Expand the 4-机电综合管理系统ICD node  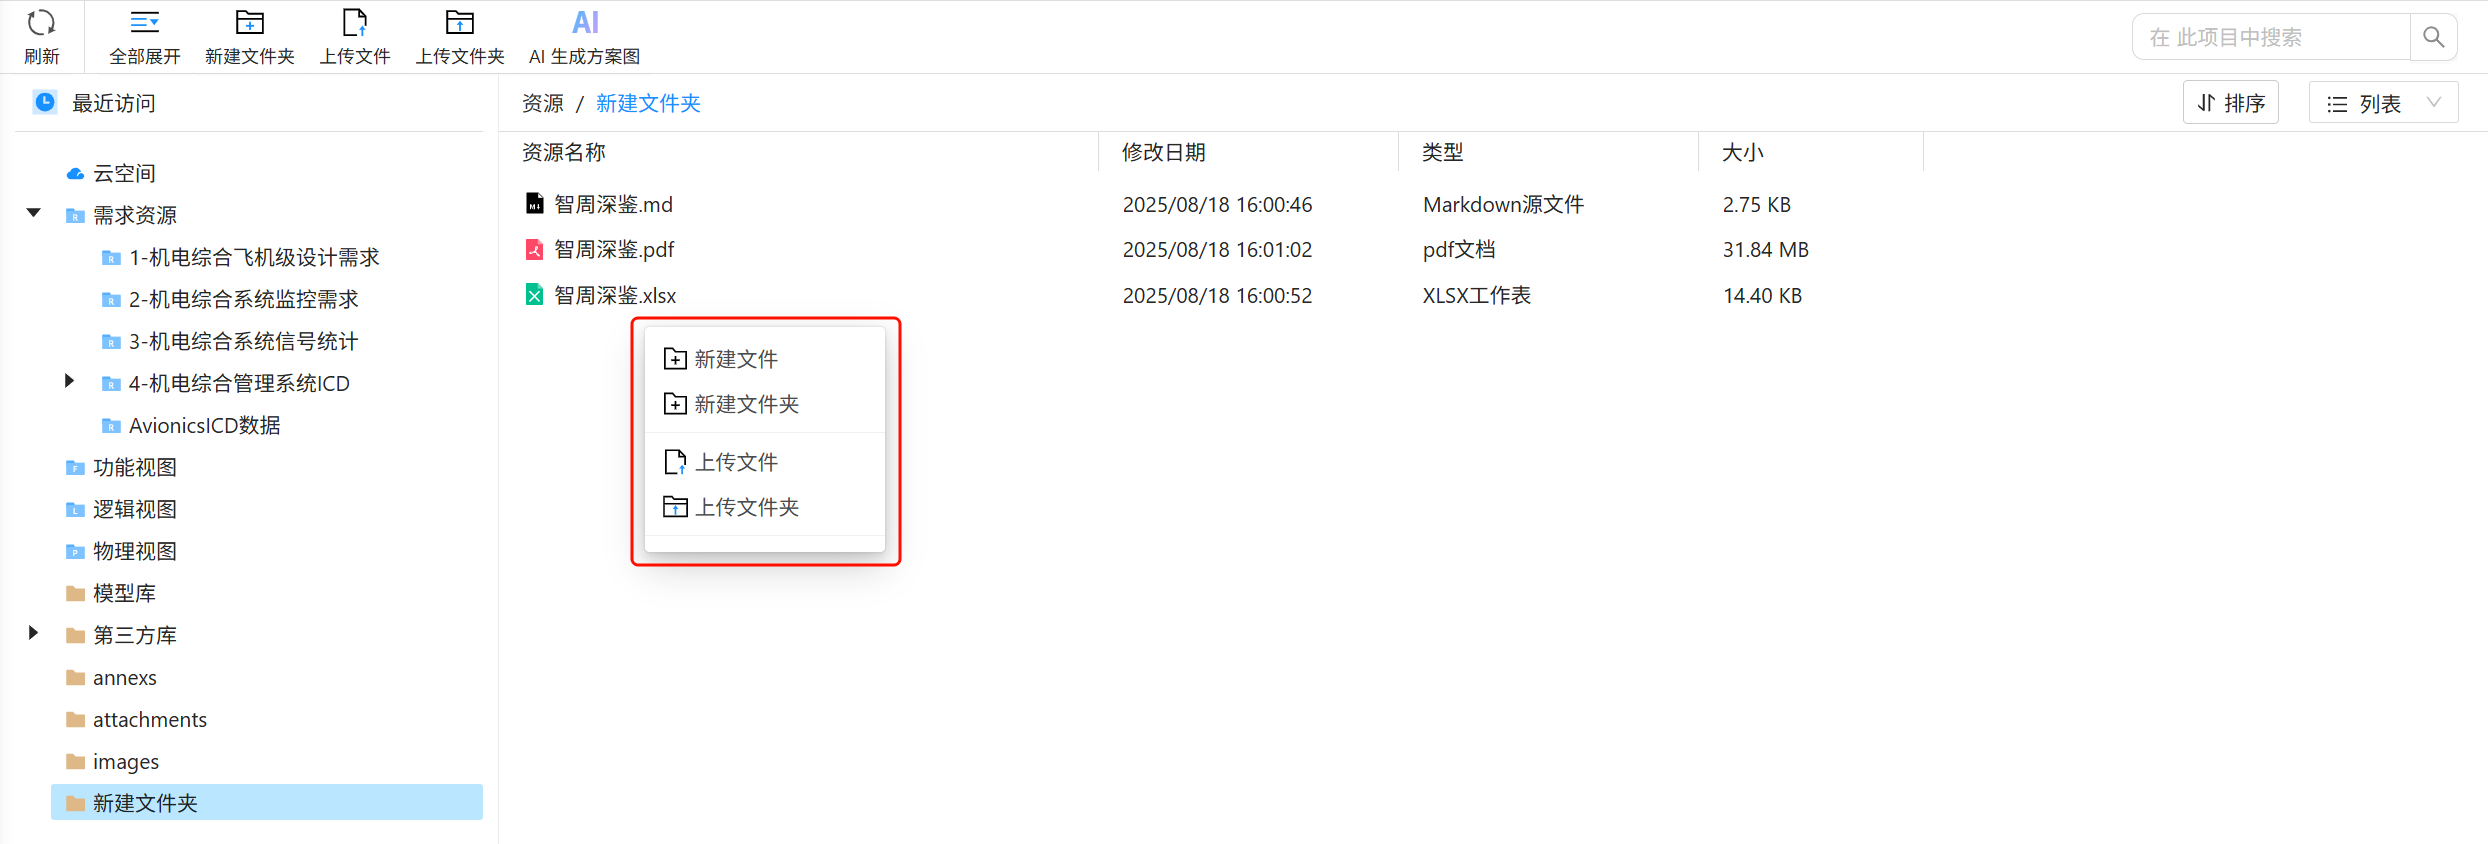pyautogui.click(x=69, y=381)
